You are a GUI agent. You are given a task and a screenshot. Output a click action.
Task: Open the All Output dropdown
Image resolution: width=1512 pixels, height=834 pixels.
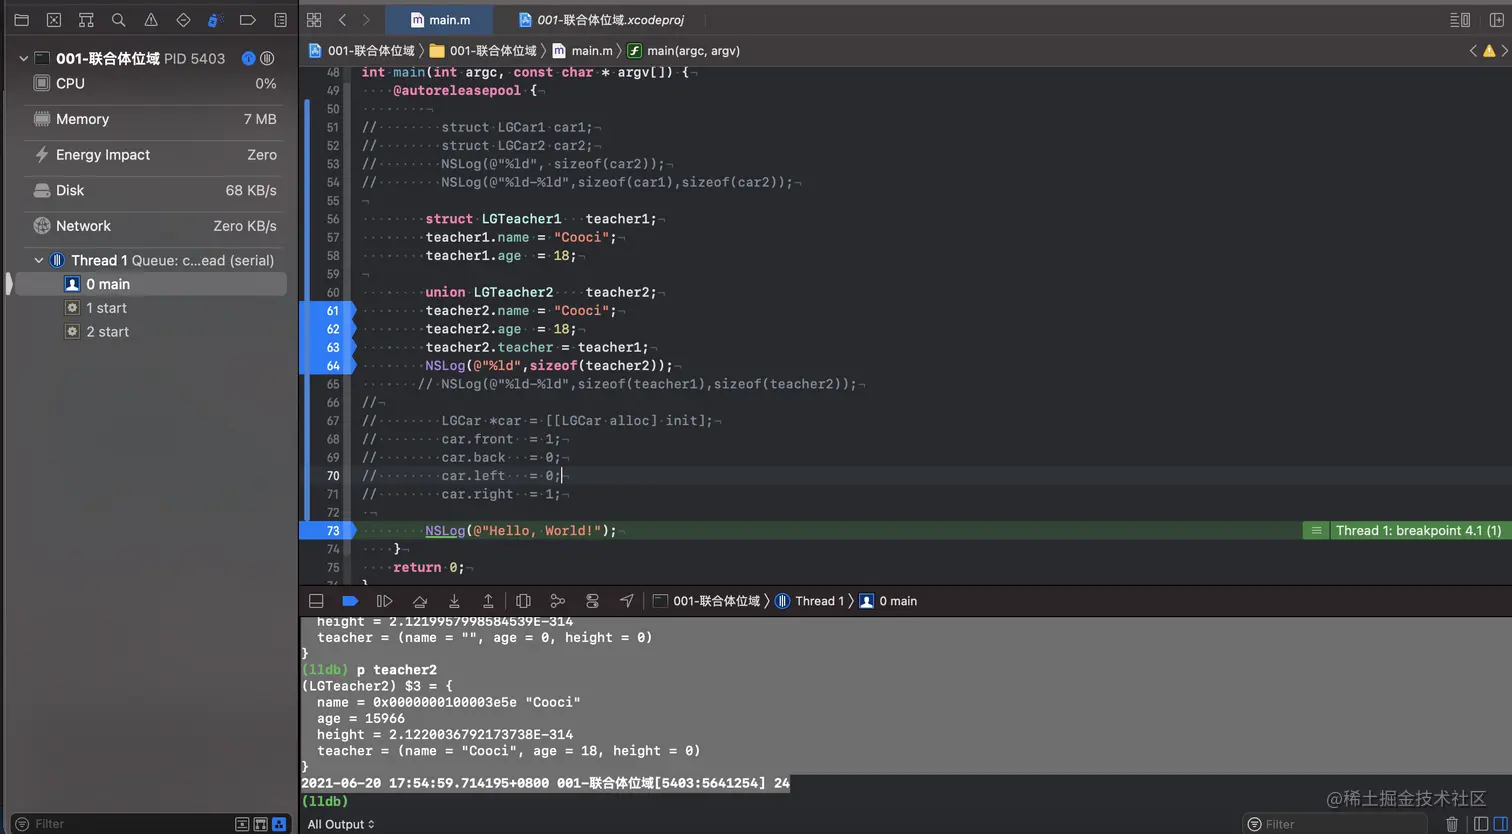341,824
